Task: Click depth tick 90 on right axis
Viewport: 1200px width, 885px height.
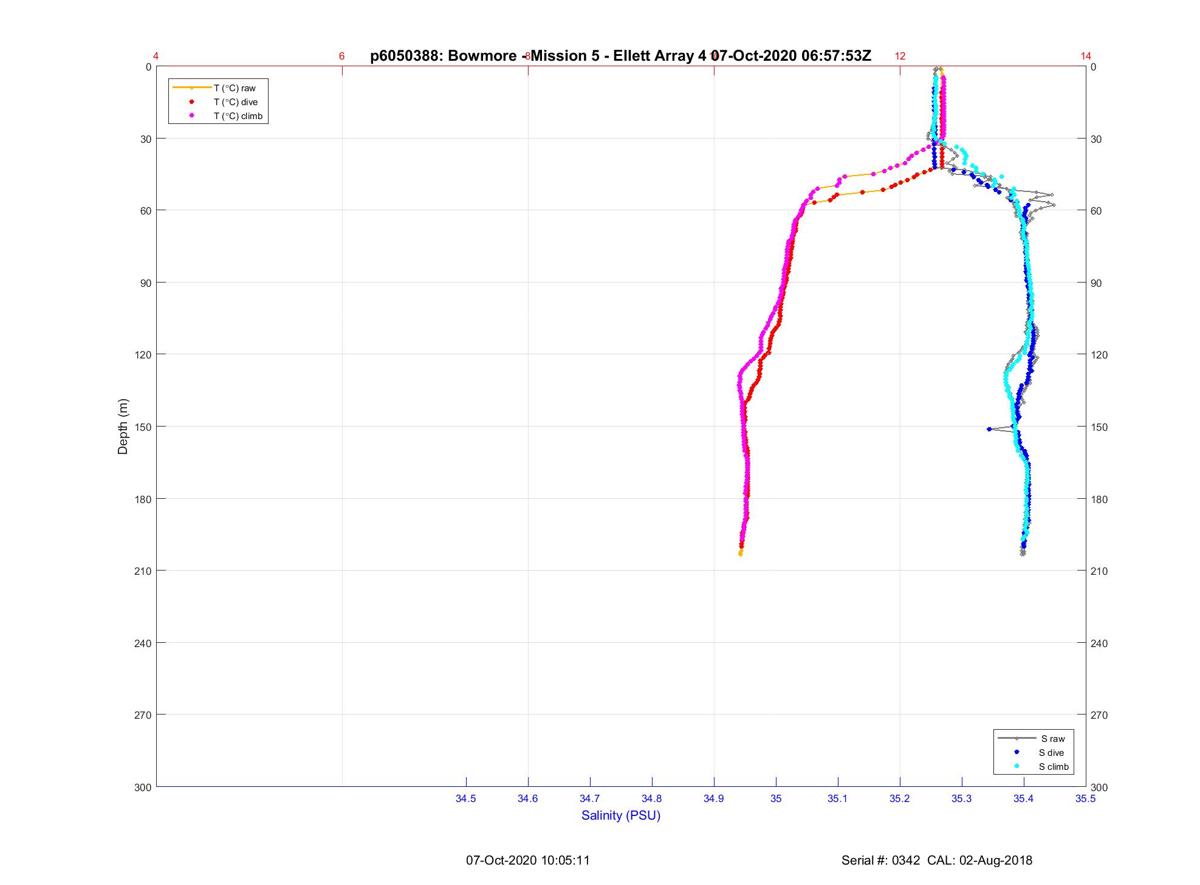Action: pyautogui.click(x=1097, y=283)
